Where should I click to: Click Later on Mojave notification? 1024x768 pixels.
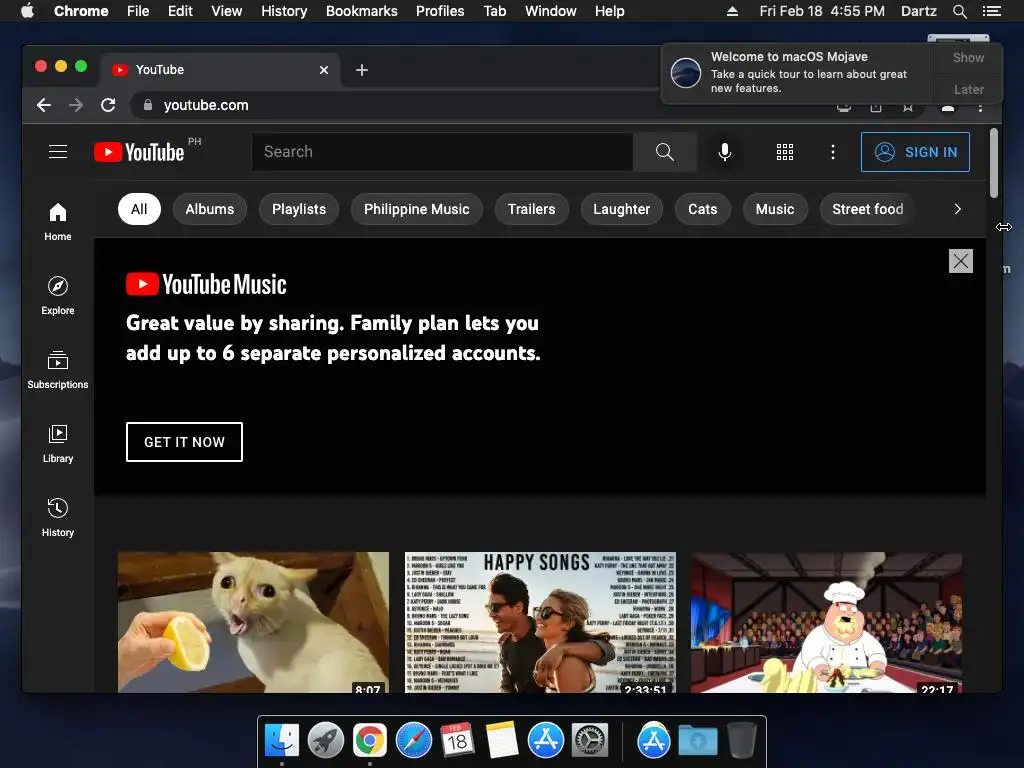(x=968, y=89)
